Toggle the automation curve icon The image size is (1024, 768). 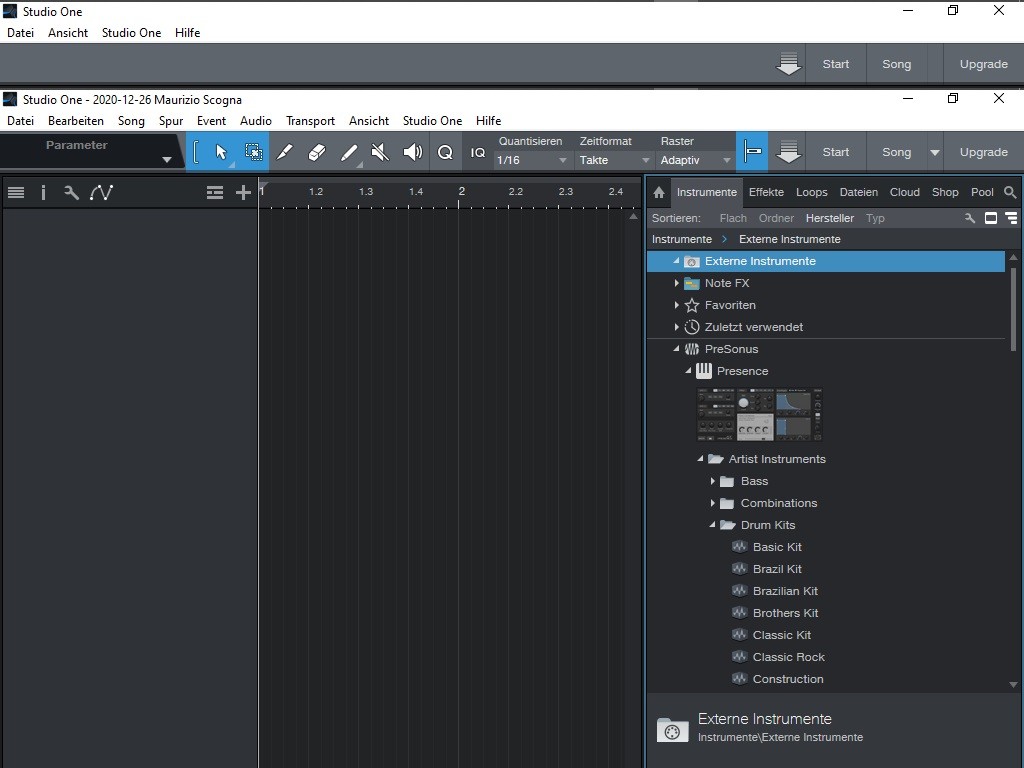pos(101,192)
